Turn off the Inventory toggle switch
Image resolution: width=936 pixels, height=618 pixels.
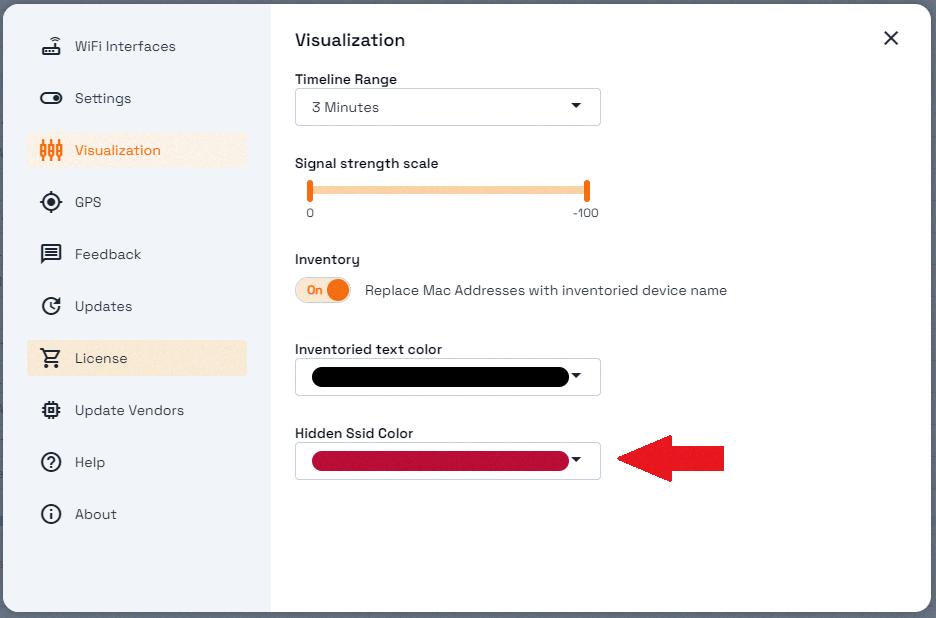pos(323,290)
